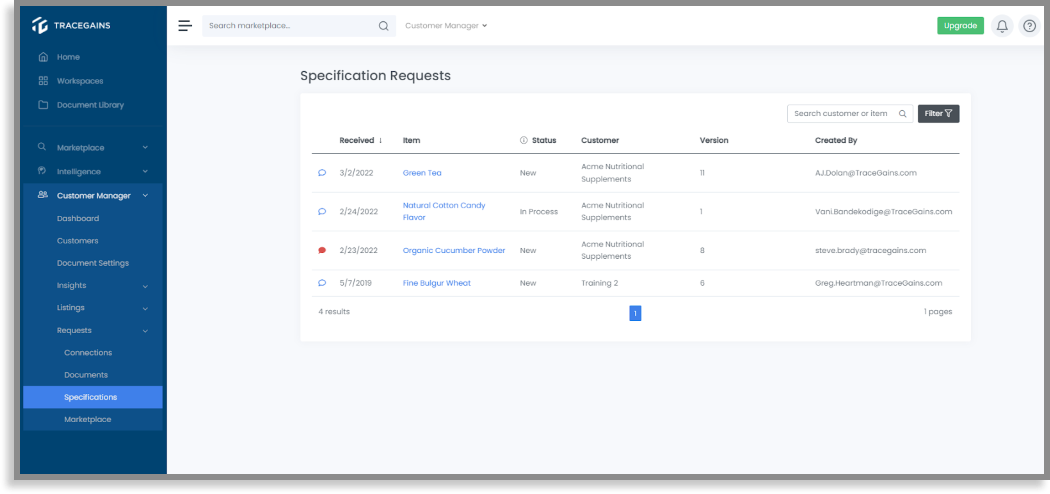
Task: Click the Search customer or item field
Action: (x=850, y=114)
